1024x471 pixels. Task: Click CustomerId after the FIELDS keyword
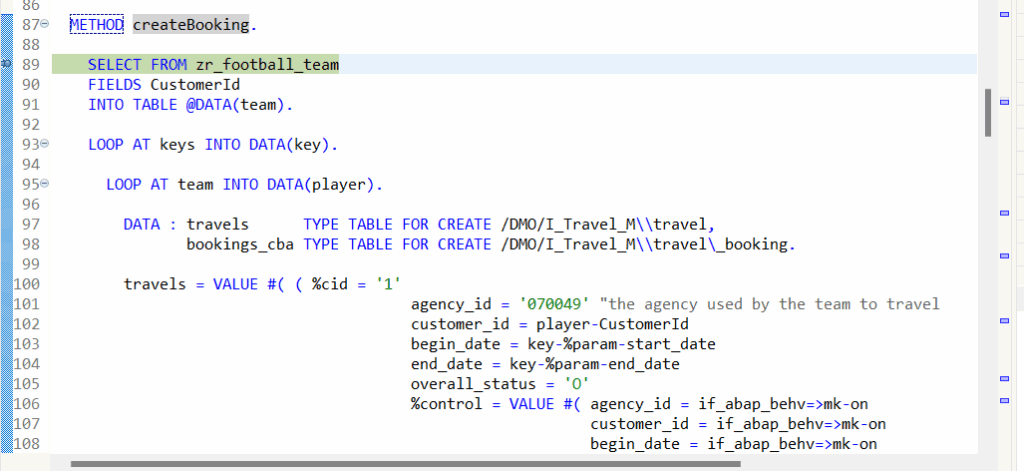195,85
